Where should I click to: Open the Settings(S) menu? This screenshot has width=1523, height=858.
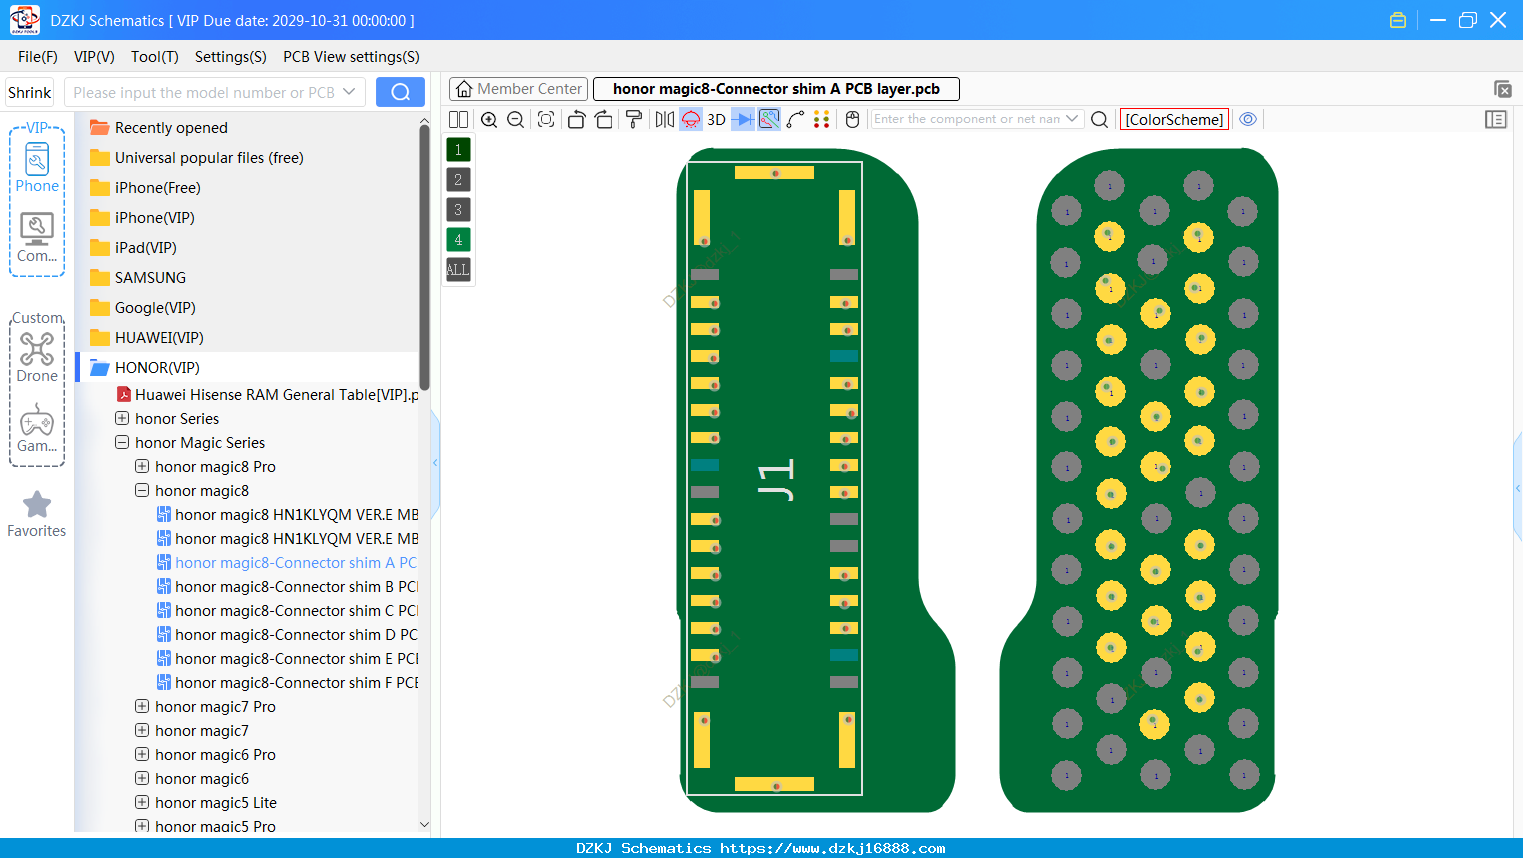pyautogui.click(x=231, y=57)
